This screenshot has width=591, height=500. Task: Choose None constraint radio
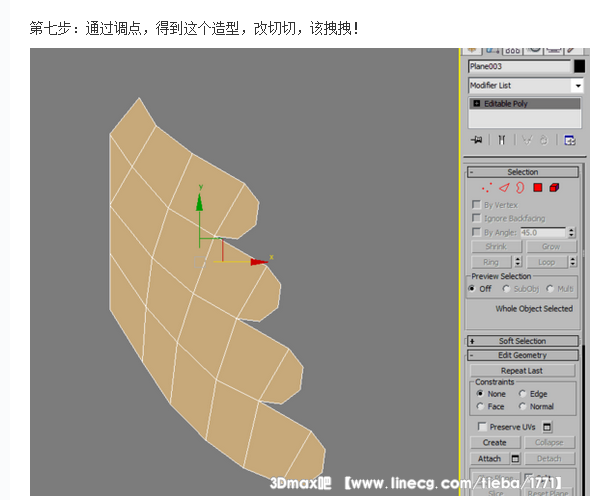pos(480,393)
